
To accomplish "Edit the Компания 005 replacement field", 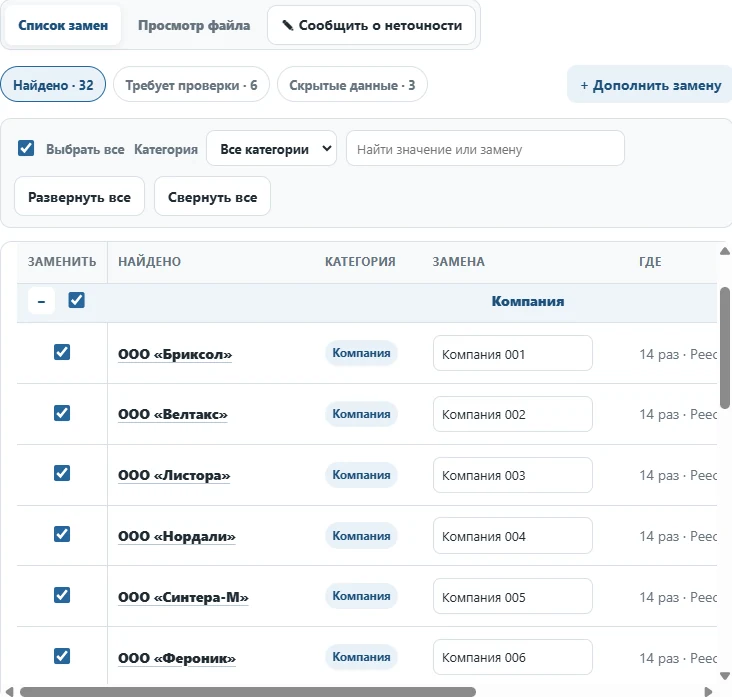I will 513,596.
